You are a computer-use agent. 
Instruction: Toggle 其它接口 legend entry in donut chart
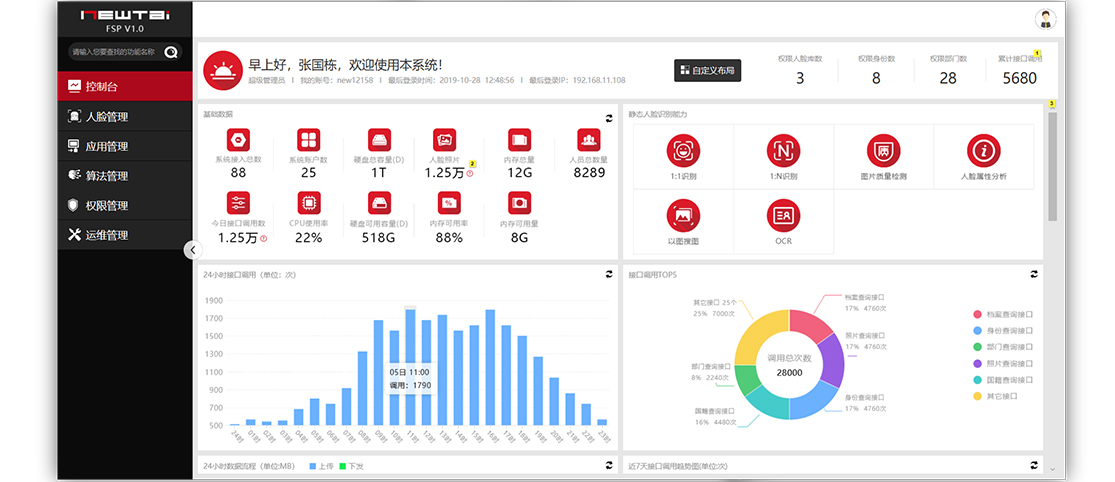pos(1003,396)
